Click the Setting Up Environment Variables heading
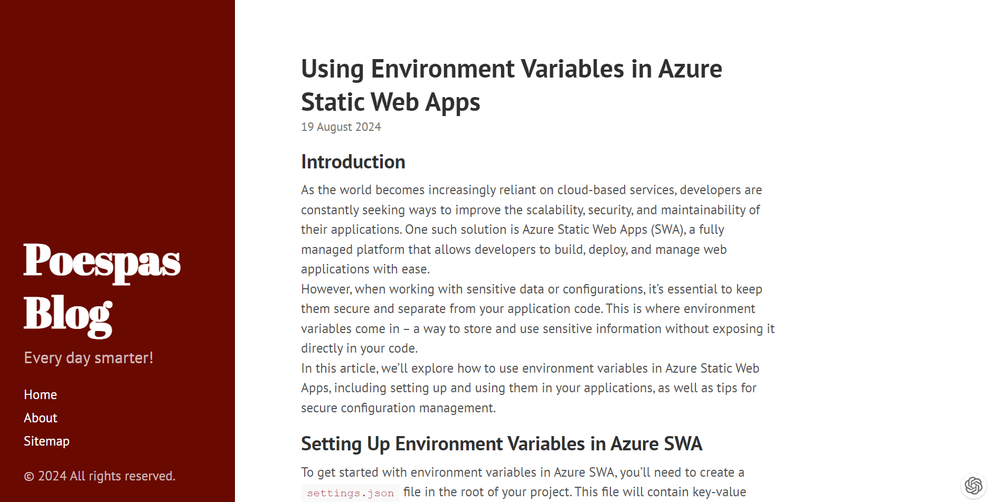This screenshot has height=502, width=999. (501, 443)
